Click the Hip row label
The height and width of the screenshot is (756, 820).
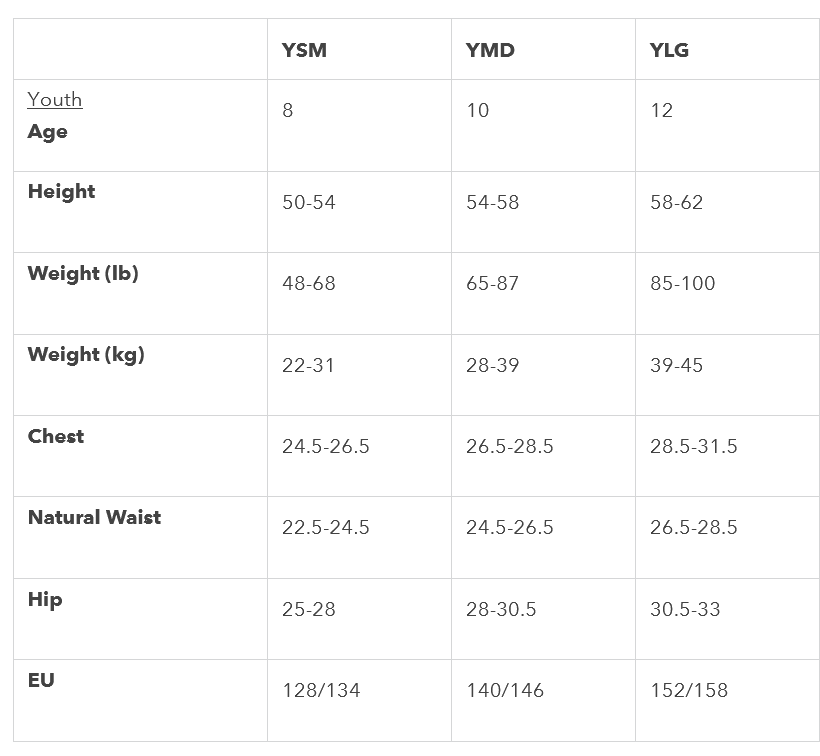[x=45, y=600]
